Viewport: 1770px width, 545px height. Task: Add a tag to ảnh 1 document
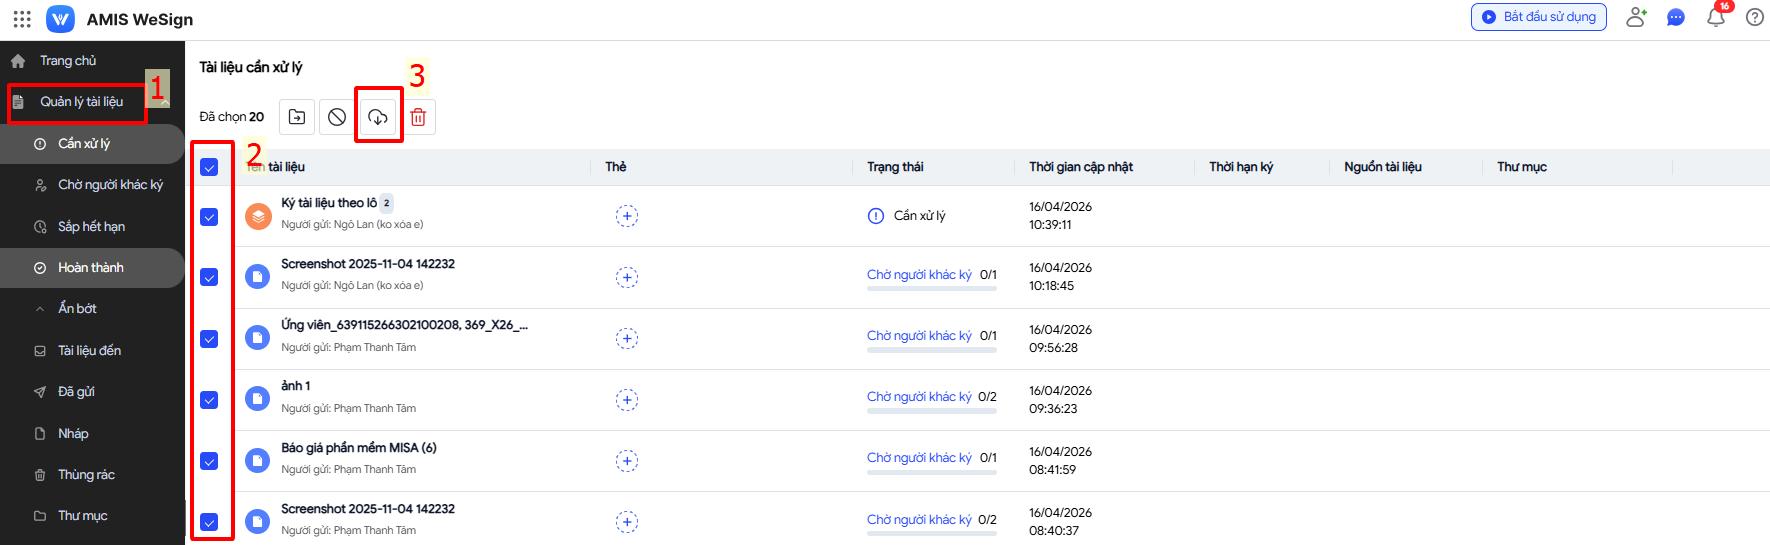coord(626,400)
